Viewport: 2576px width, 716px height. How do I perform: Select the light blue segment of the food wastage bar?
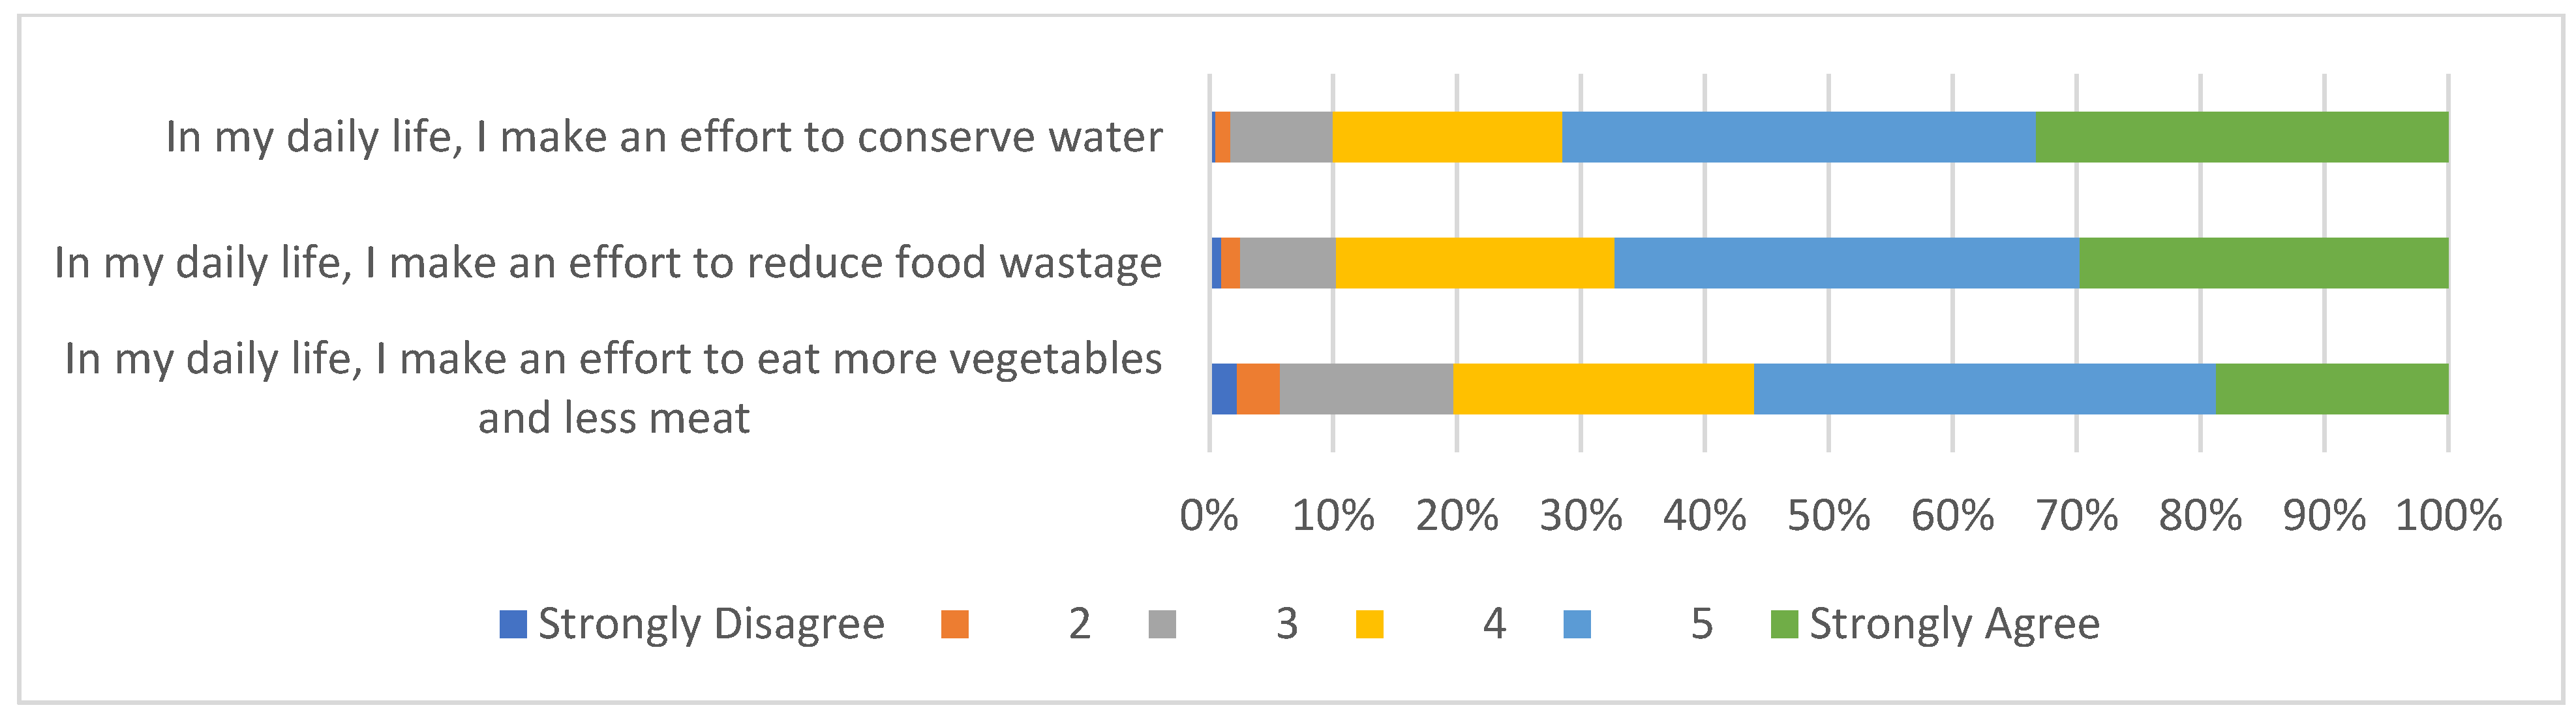[x=1846, y=263]
